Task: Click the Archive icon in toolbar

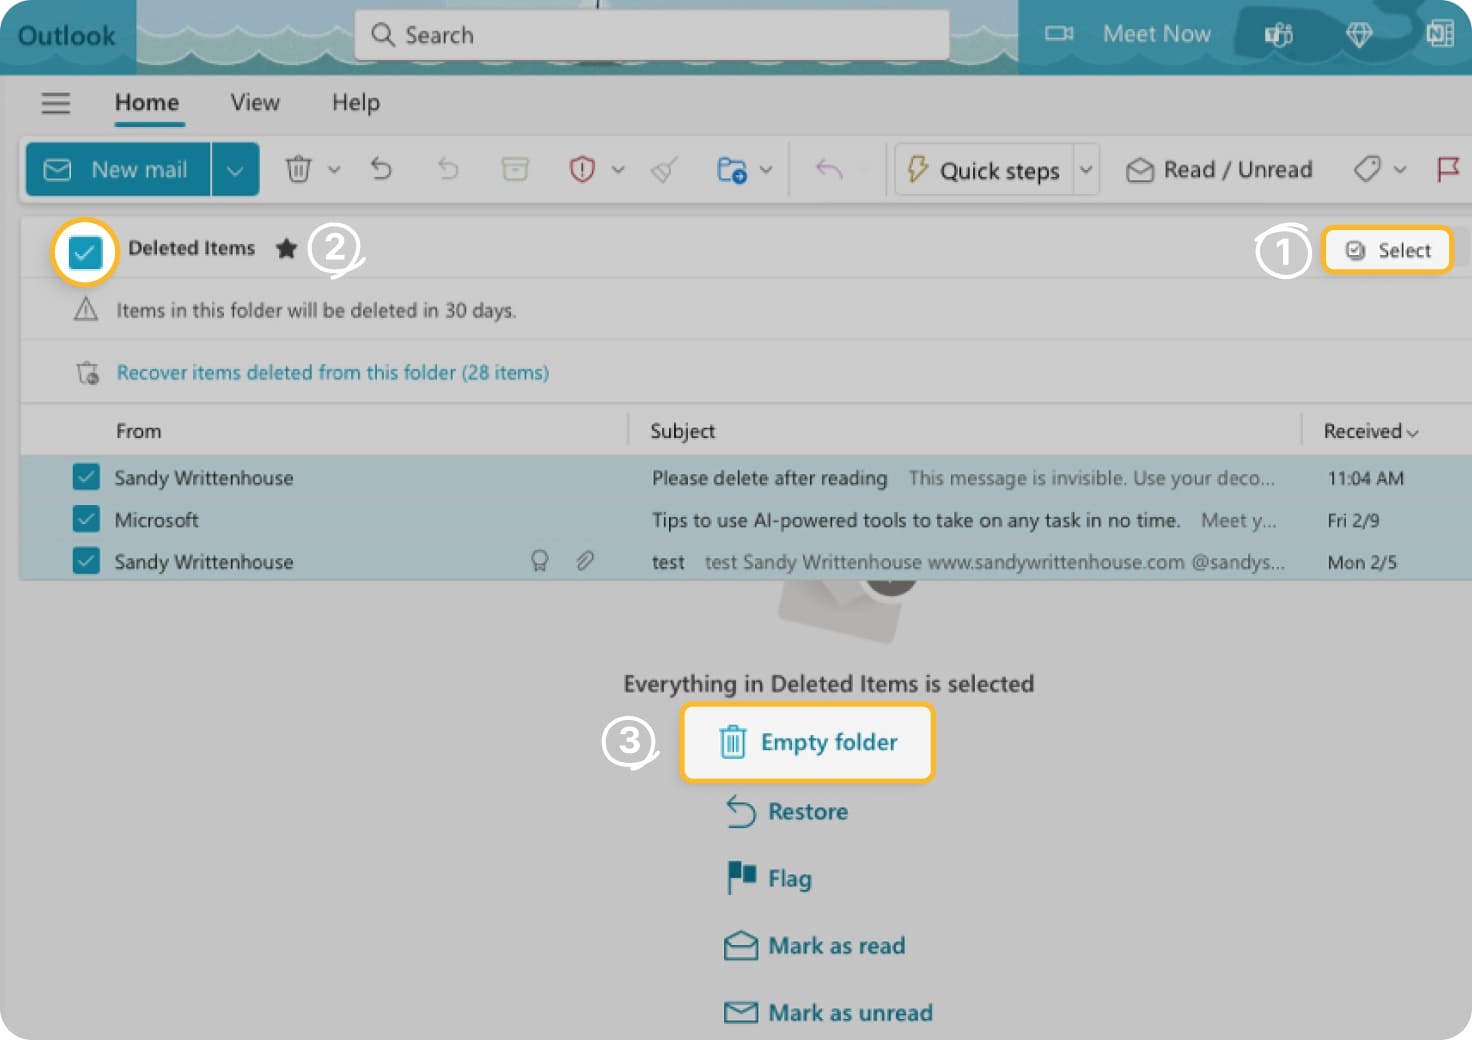Action: click(x=515, y=169)
